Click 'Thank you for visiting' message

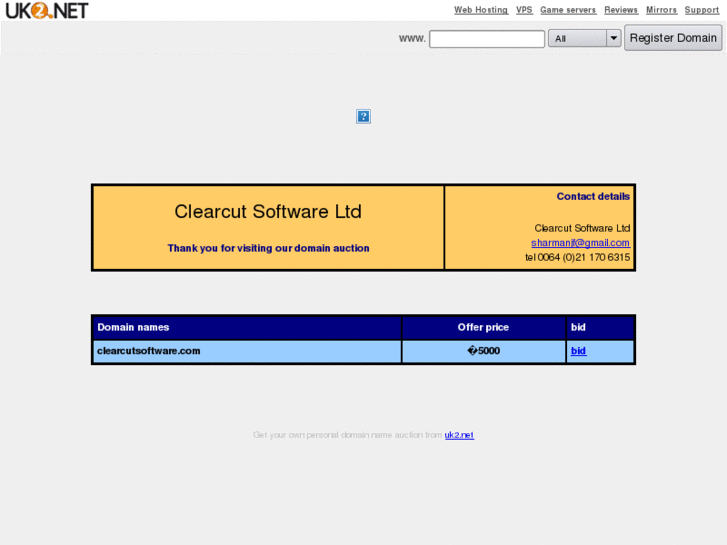pos(268,248)
